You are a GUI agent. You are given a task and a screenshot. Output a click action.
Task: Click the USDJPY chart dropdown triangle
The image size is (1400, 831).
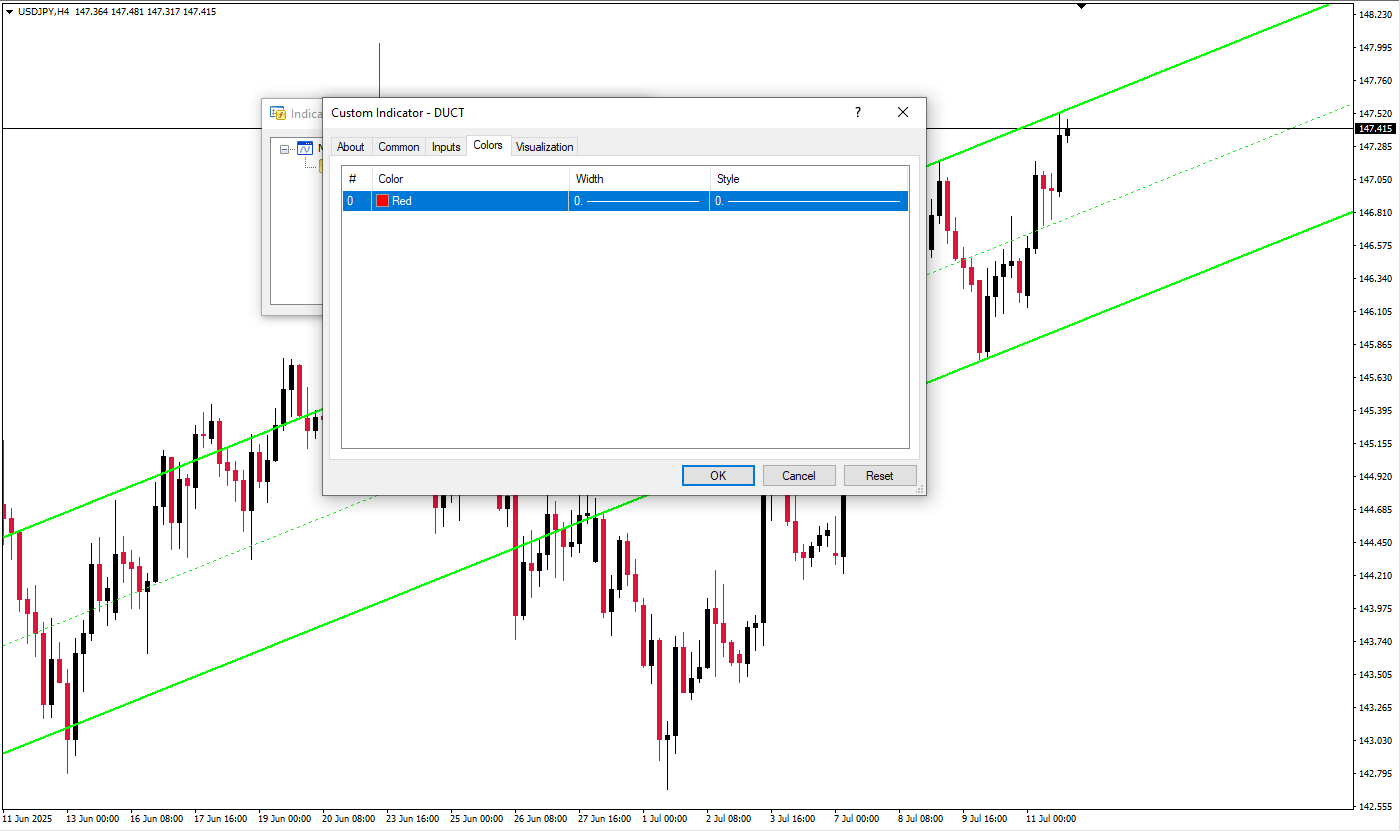(9, 11)
